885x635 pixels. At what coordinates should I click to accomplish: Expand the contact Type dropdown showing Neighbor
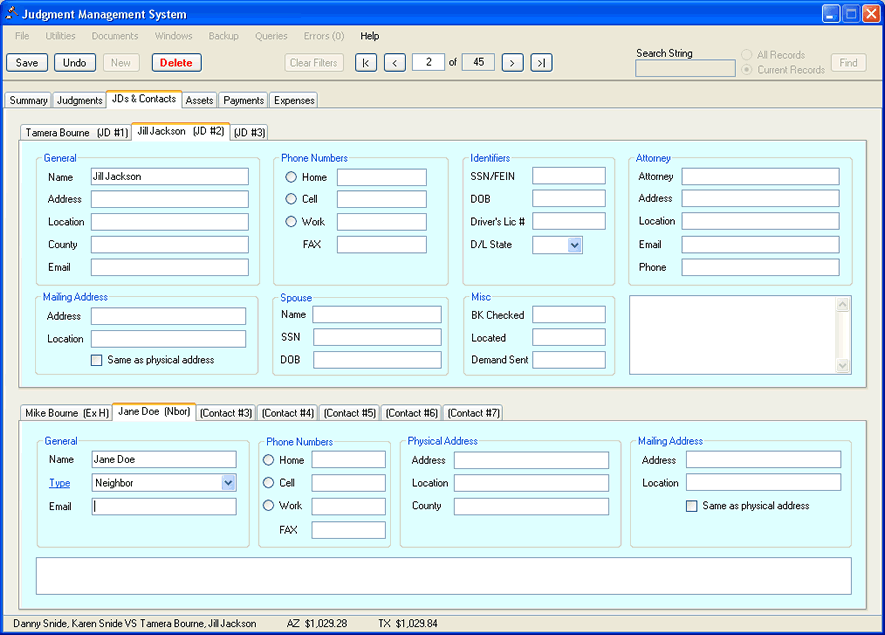point(228,483)
